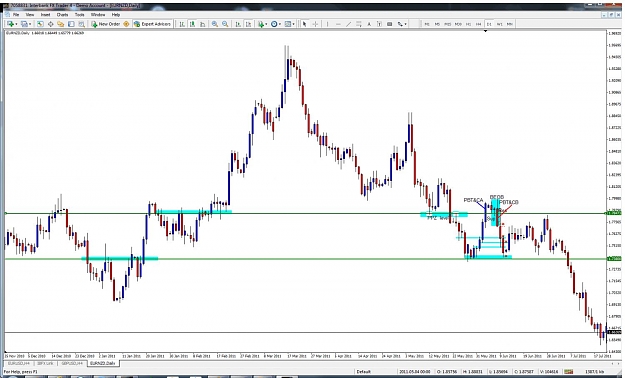Open the Charts menu
Image resolution: width=625 pixels, height=378 pixels.
point(63,14)
